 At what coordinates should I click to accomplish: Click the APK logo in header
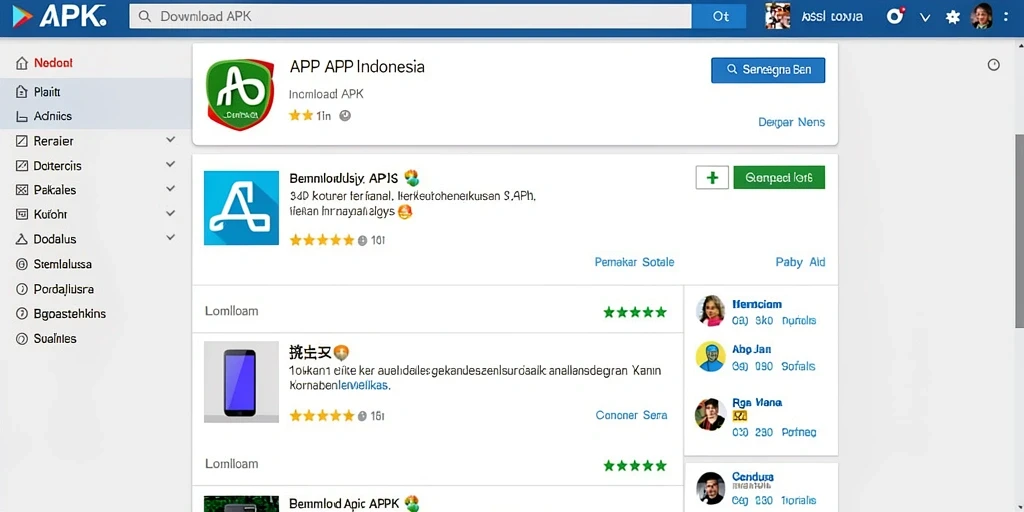pos(58,17)
